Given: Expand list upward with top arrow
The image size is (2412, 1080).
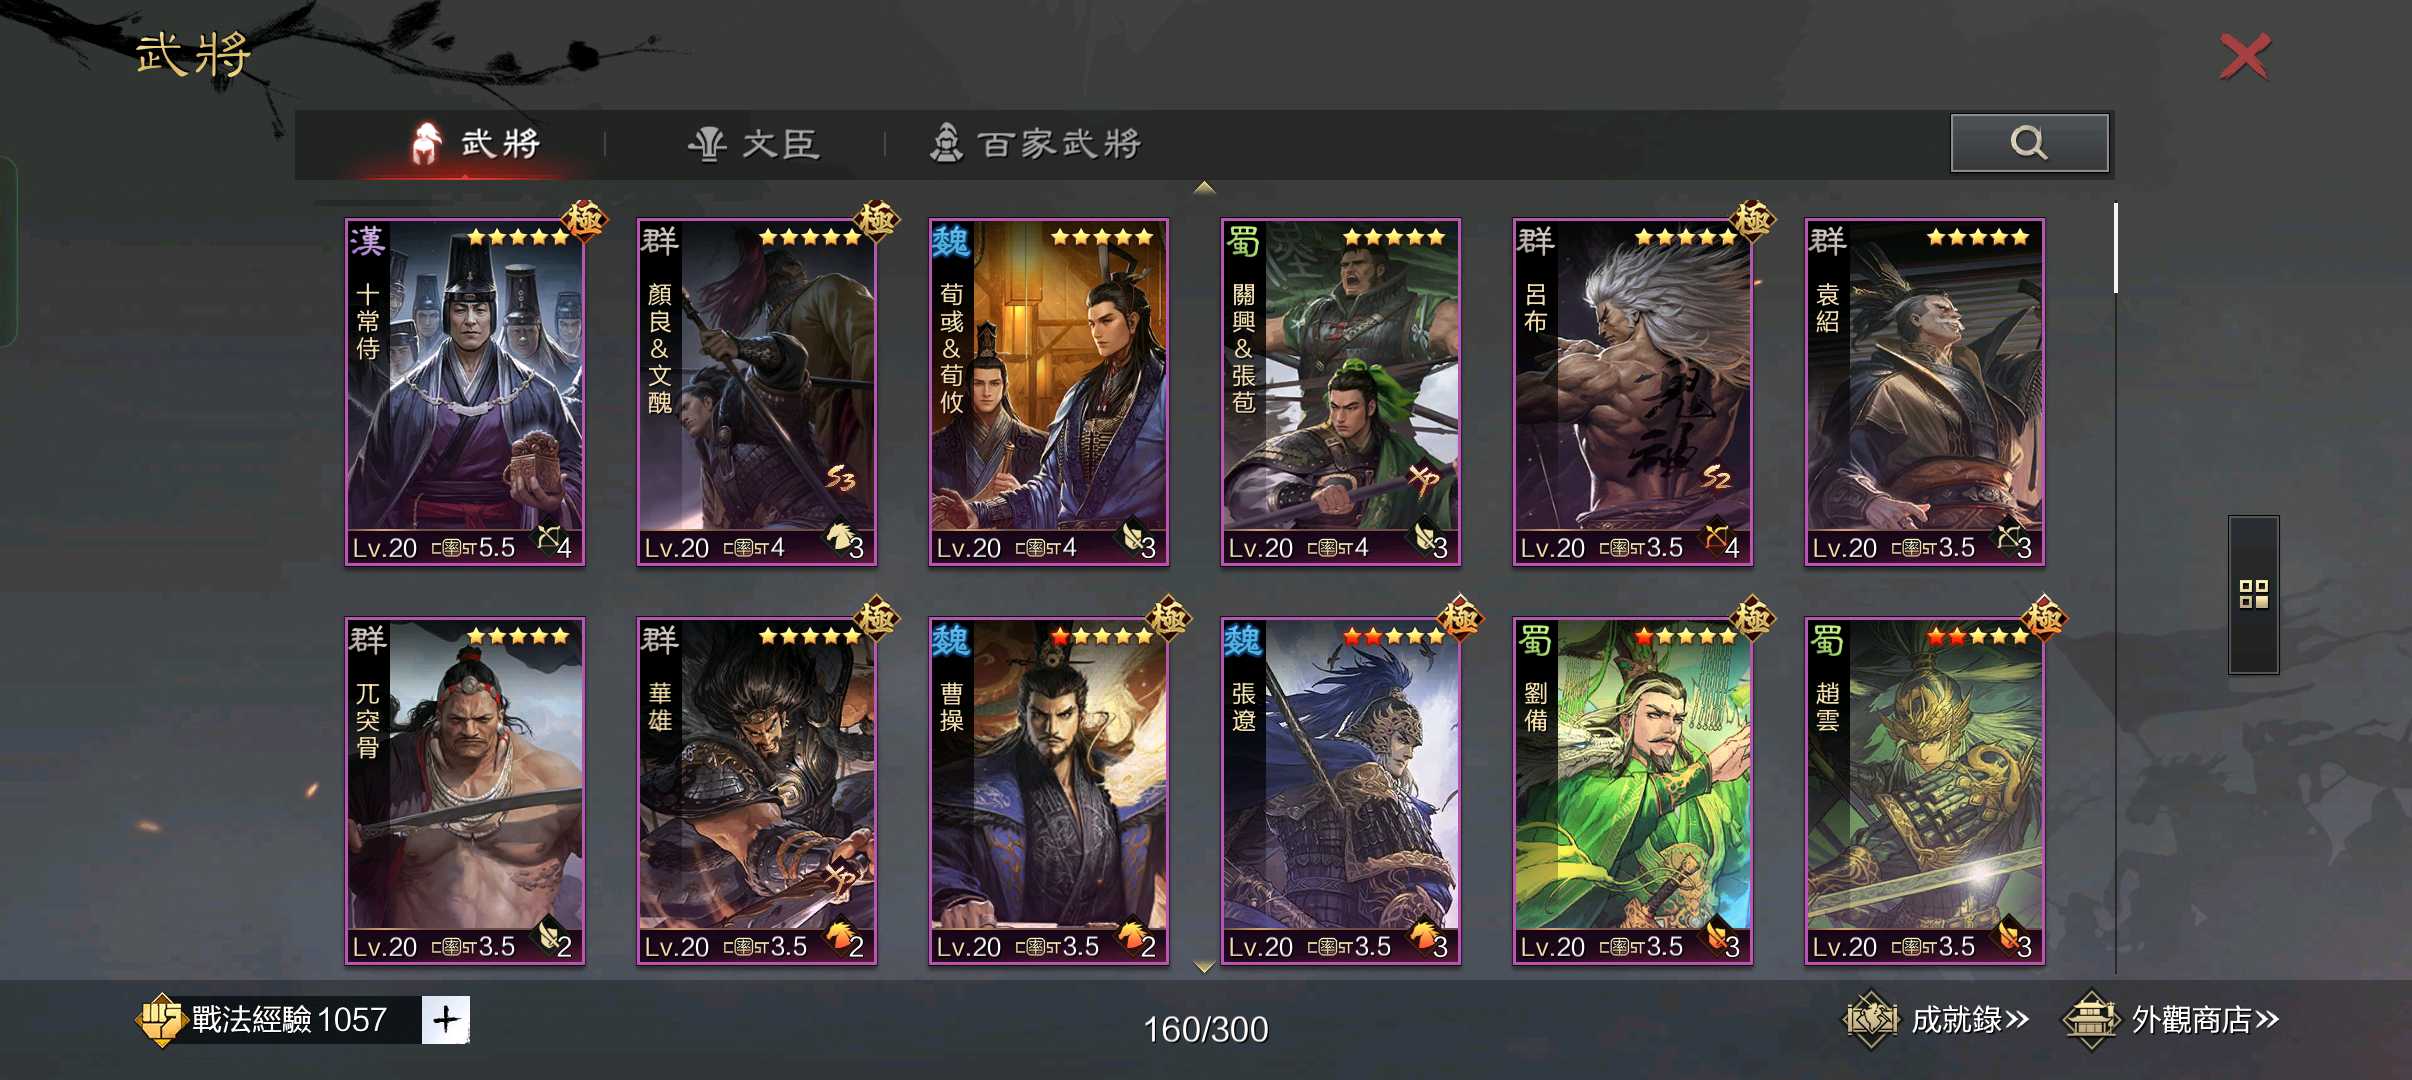Looking at the screenshot, I should pos(1205,187).
